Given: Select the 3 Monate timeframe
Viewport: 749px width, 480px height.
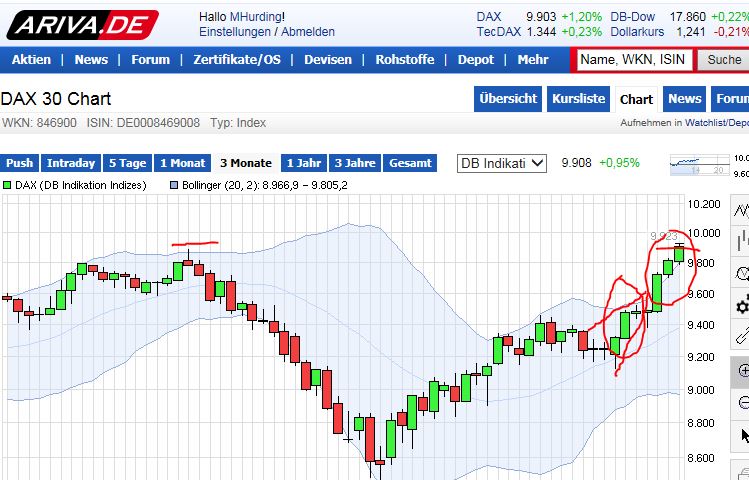Looking at the screenshot, I should point(246,163).
